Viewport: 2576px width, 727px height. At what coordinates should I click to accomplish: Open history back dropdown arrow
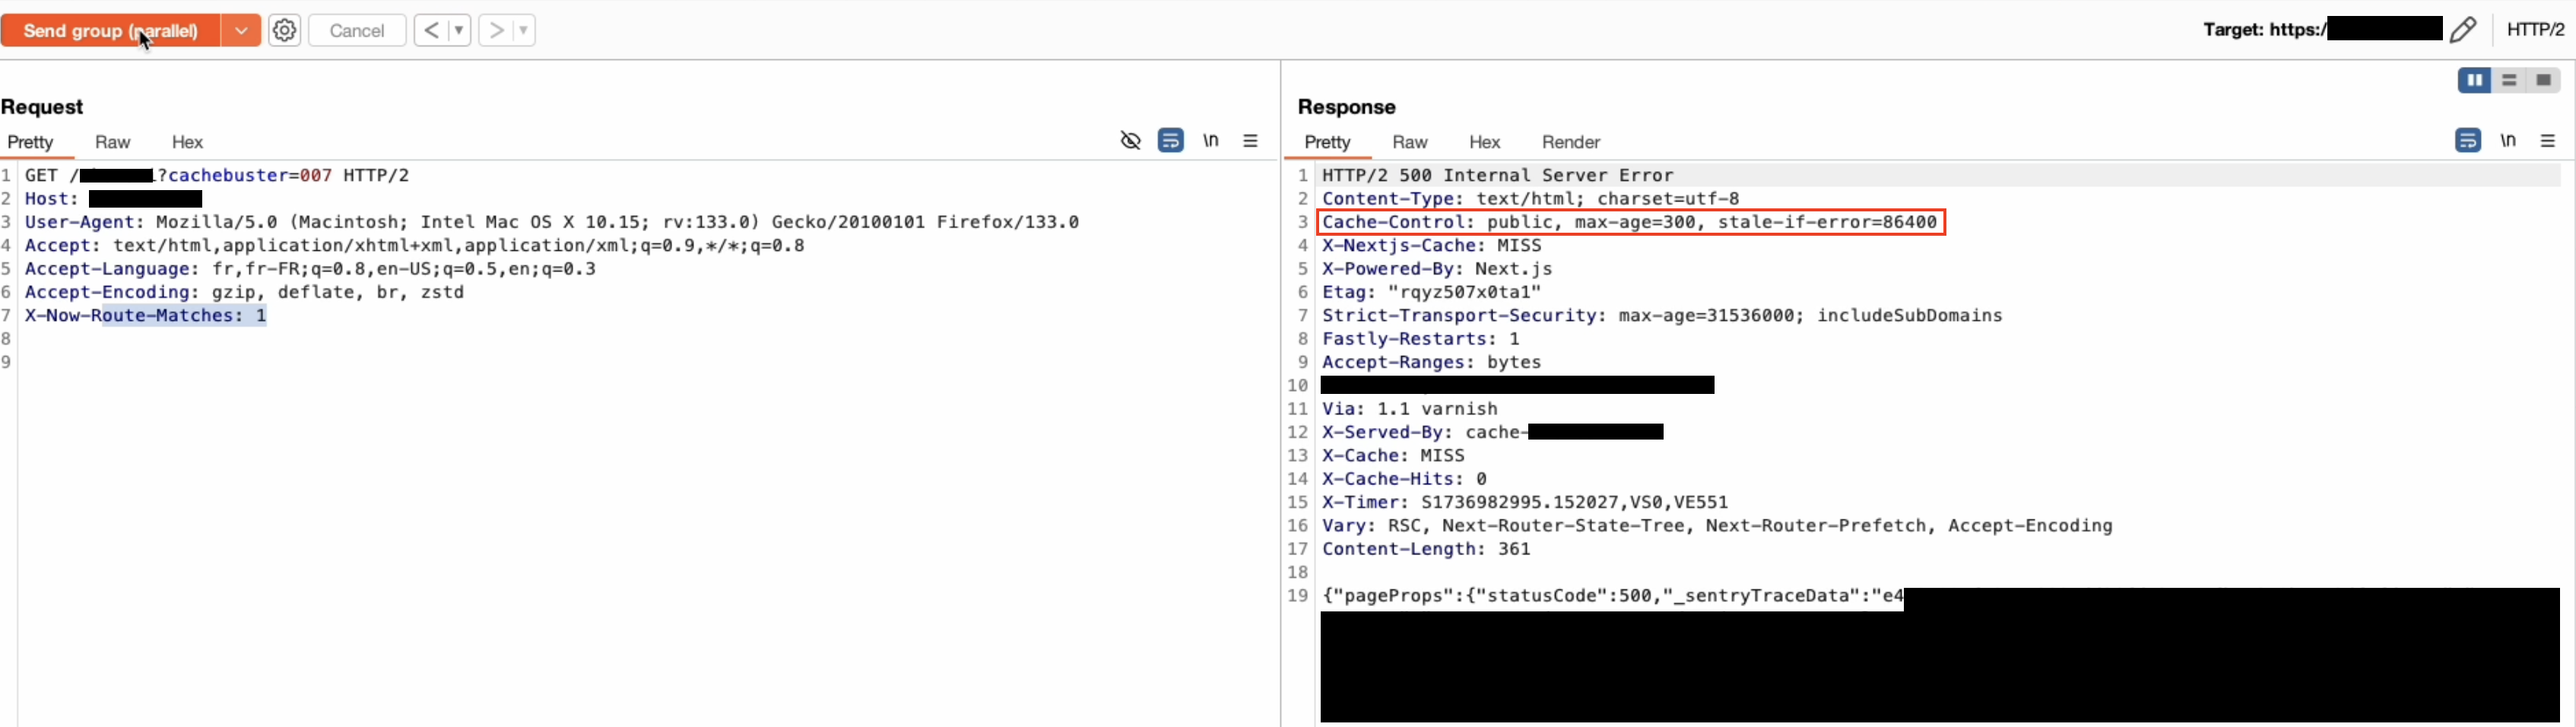point(459,30)
